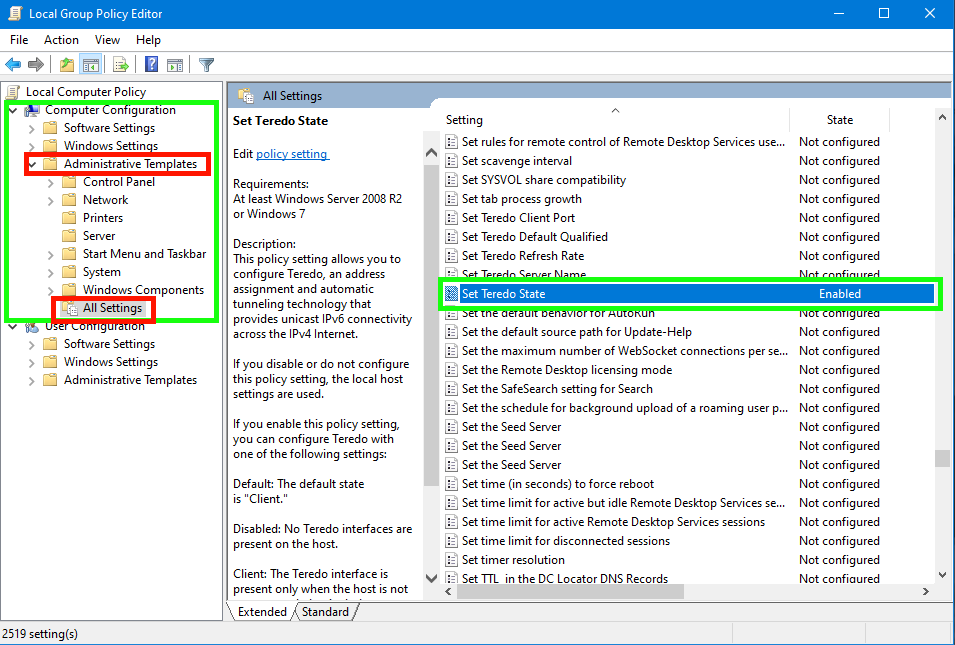
Task: Click the Back arrow toolbar icon
Action: coord(13,65)
